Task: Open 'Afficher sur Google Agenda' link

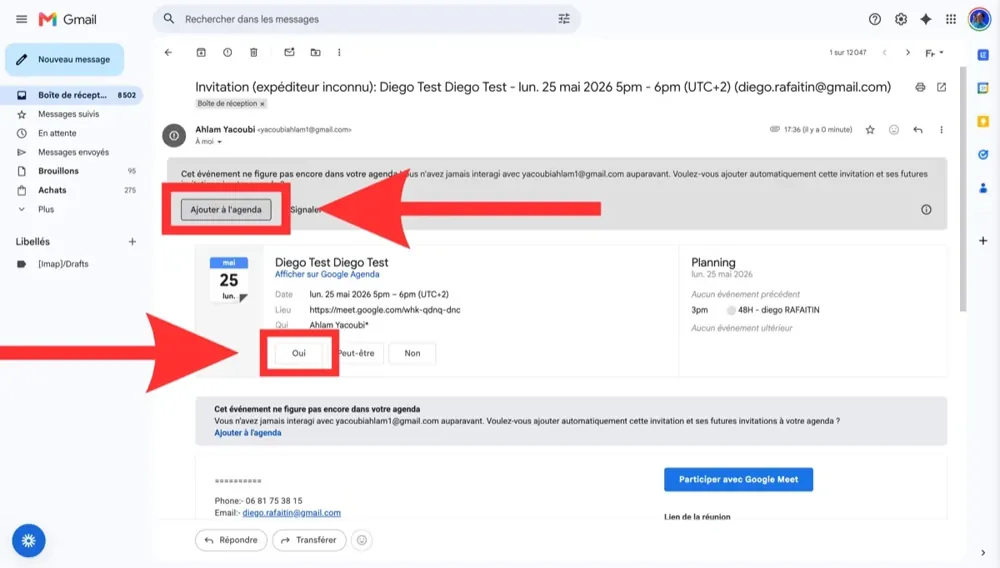Action: [x=327, y=274]
